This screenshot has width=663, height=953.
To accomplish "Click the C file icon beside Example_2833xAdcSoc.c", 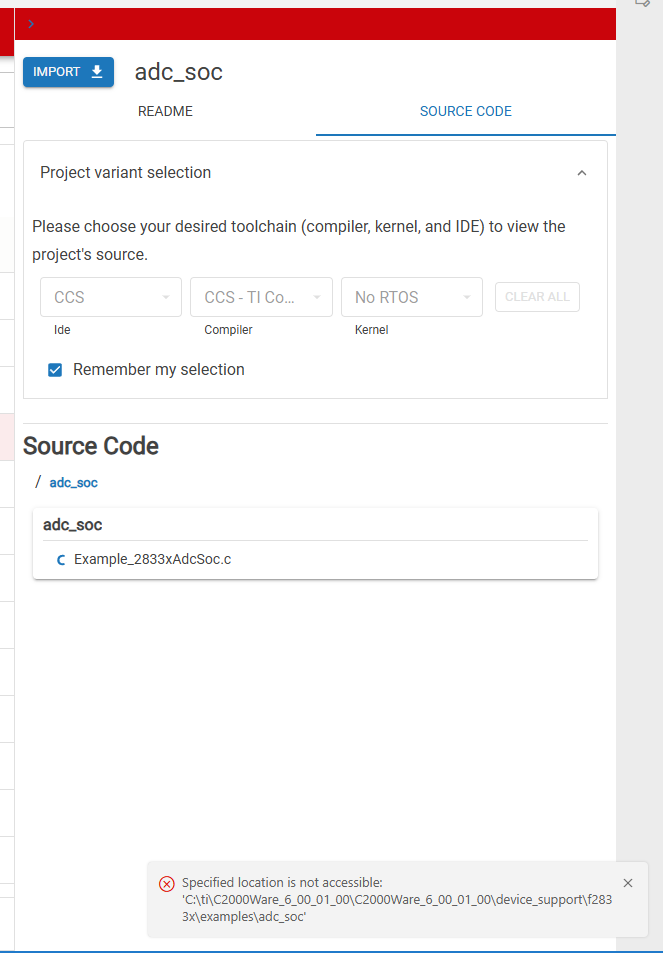I will (61, 560).
